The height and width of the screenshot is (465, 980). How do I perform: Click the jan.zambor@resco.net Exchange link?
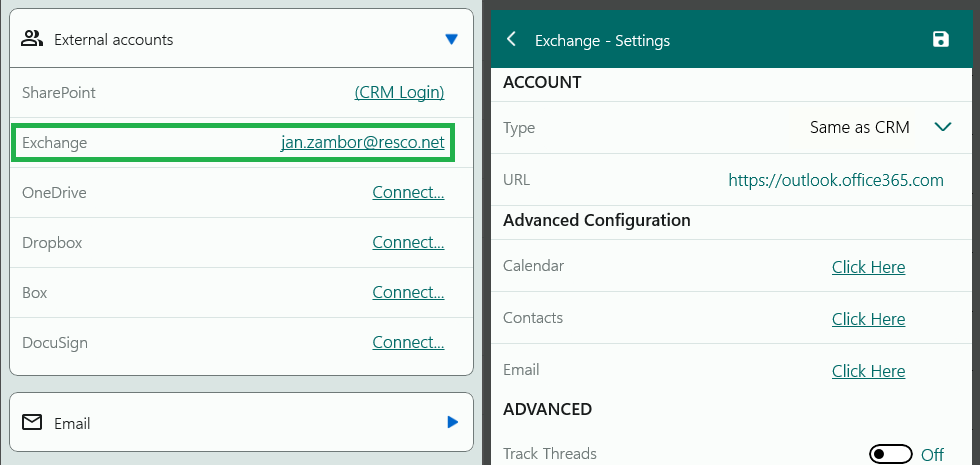[x=362, y=143]
